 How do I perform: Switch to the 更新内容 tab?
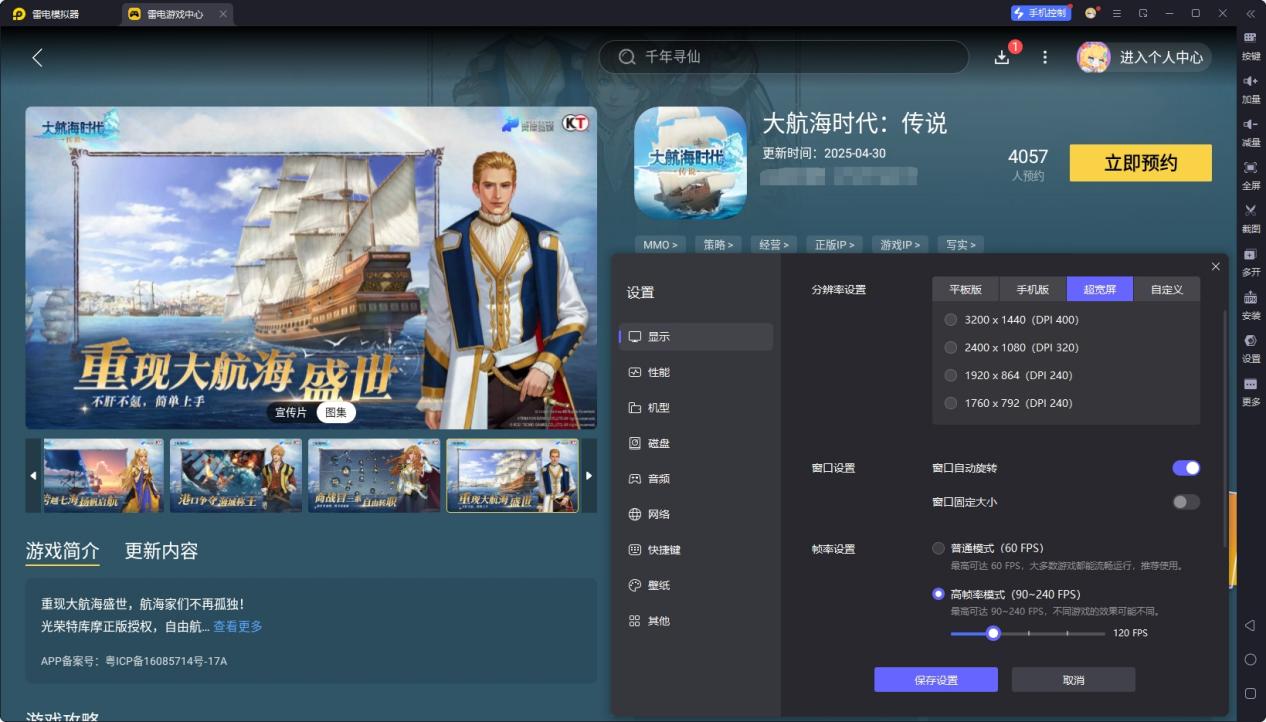point(161,551)
